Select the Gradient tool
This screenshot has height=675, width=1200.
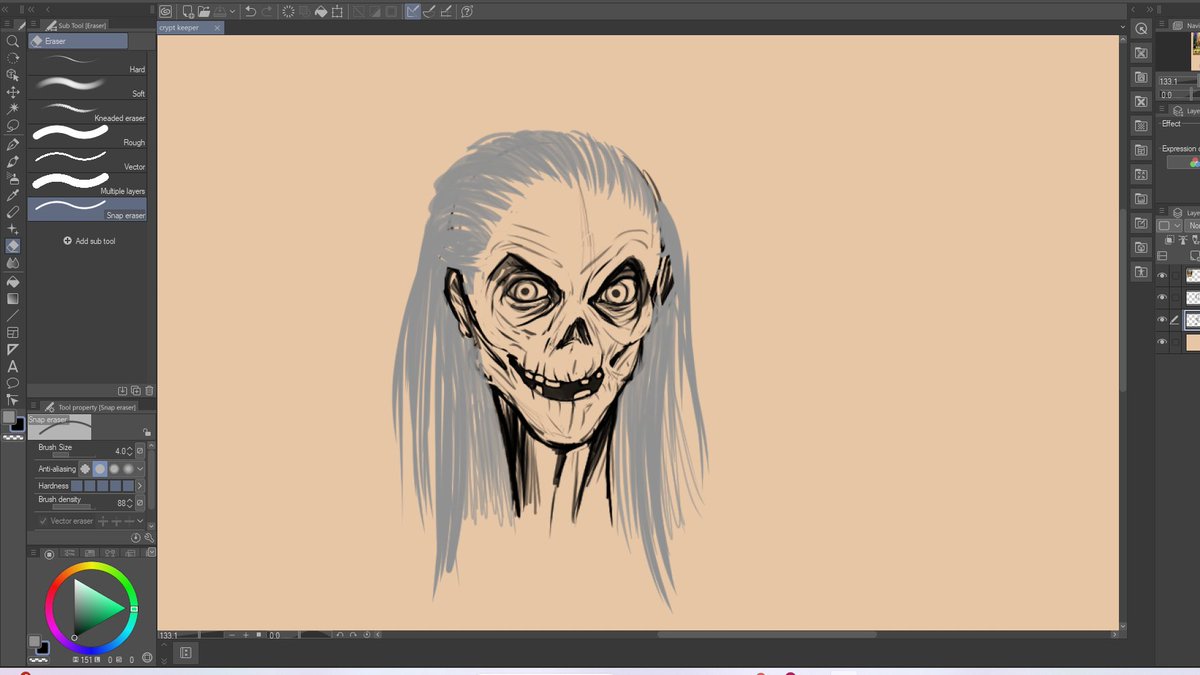click(13, 298)
